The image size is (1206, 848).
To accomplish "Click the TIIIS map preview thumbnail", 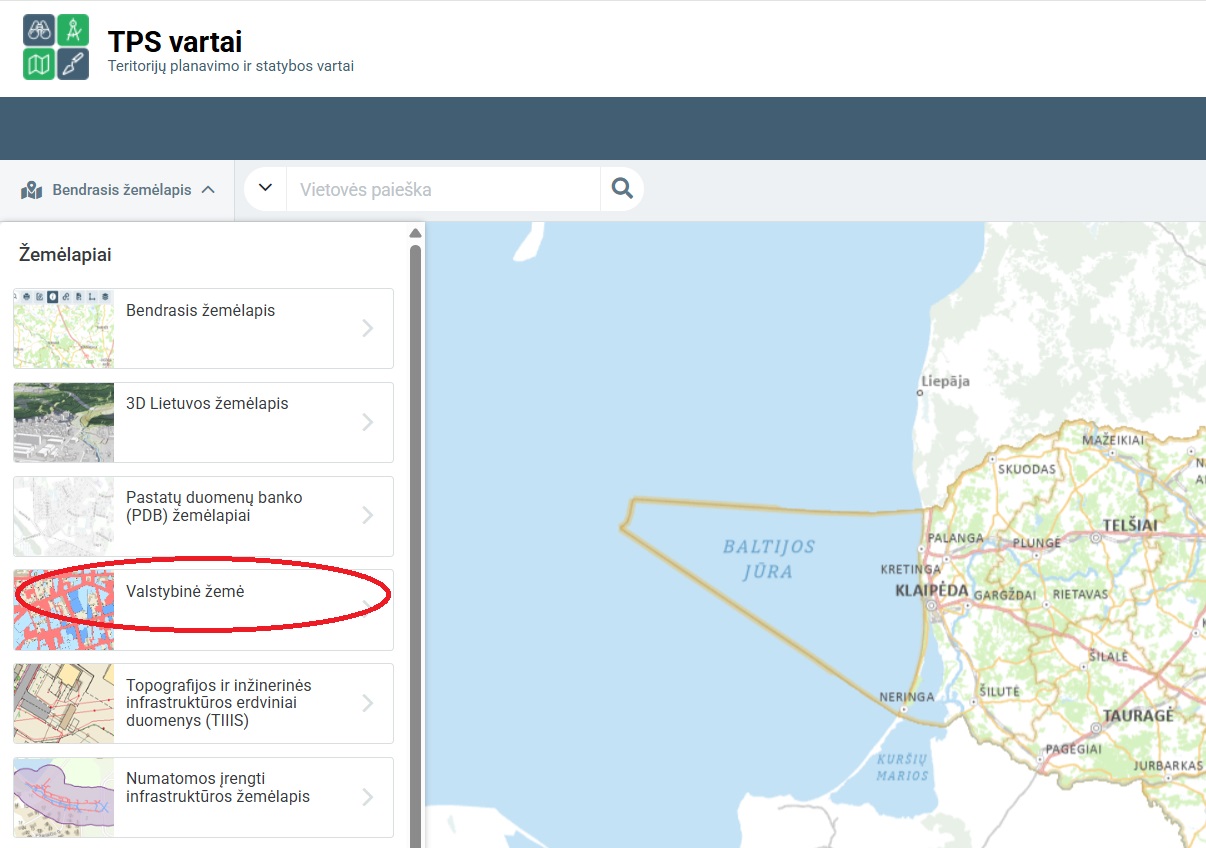I will pyautogui.click(x=64, y=704).
